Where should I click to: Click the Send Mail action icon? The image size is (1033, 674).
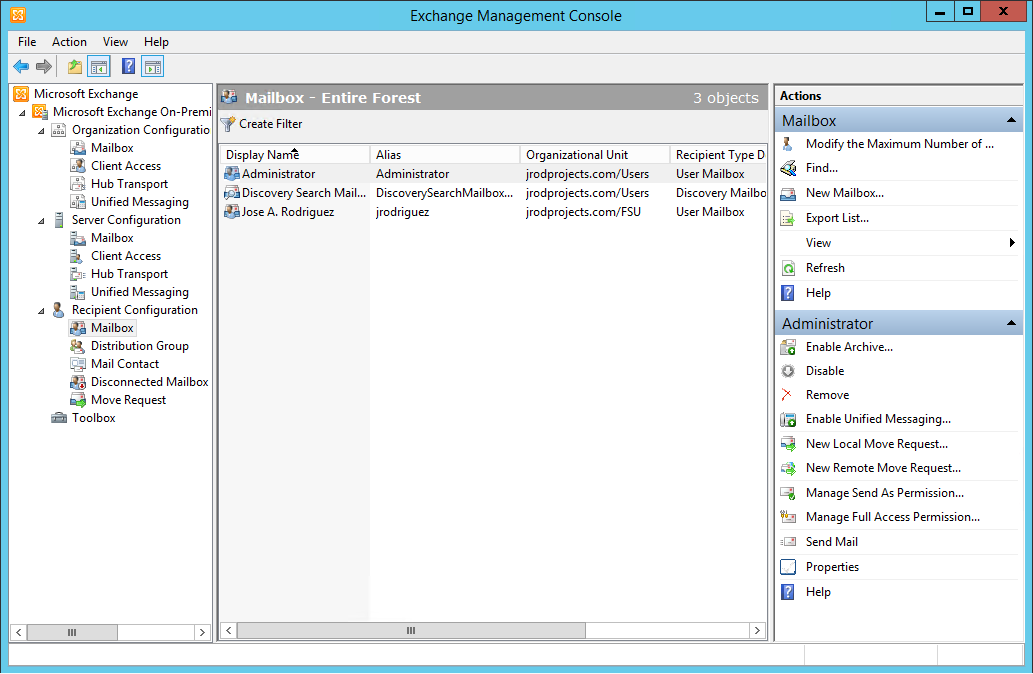click(x=788, y=542)
